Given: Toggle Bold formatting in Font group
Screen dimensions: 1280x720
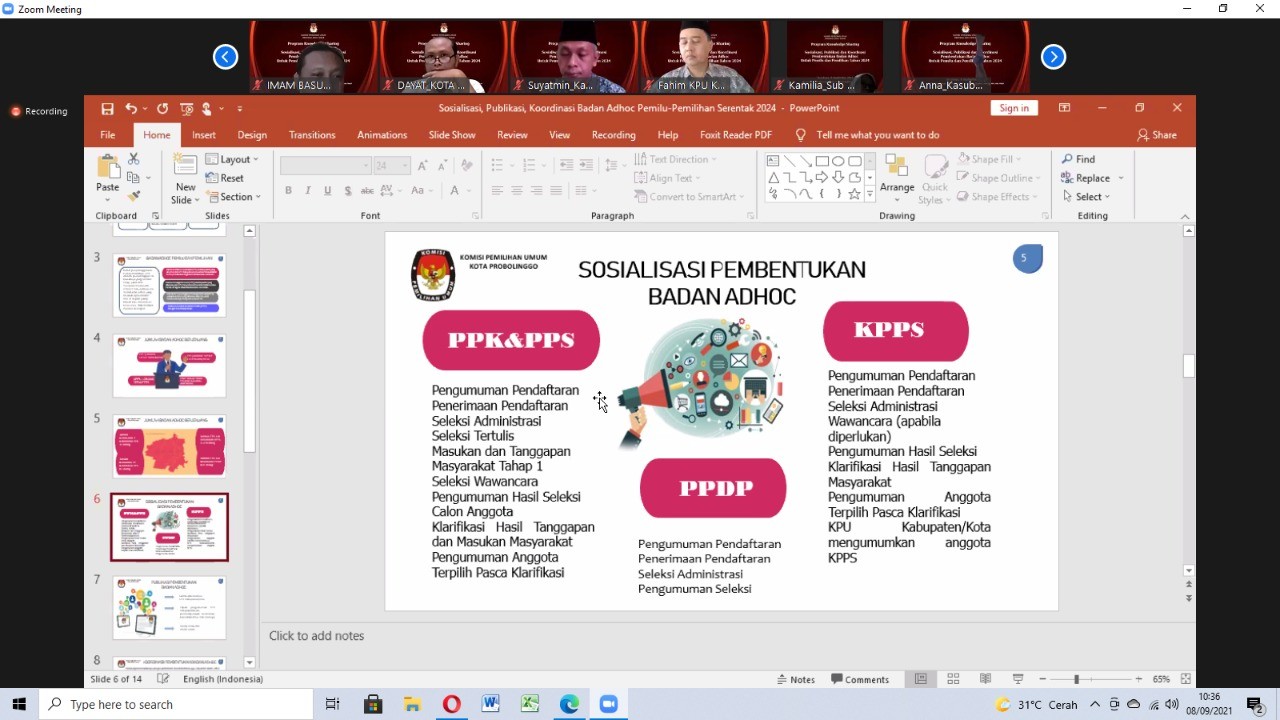Looking at the screenshot, I should [288, 191].
